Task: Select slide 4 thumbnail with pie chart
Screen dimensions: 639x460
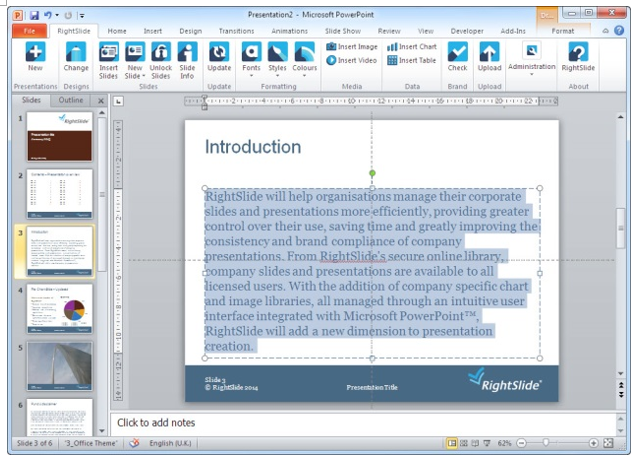Action: [x=59, y=309]
